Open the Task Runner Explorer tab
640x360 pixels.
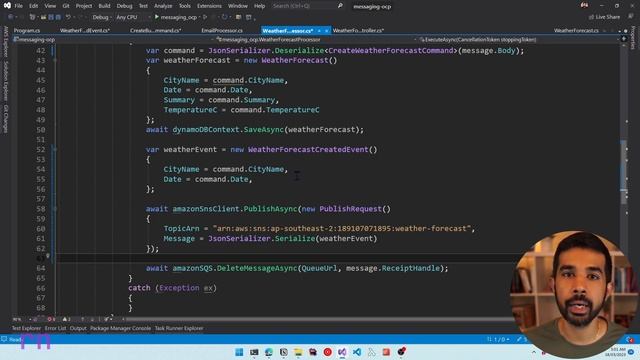179,328
